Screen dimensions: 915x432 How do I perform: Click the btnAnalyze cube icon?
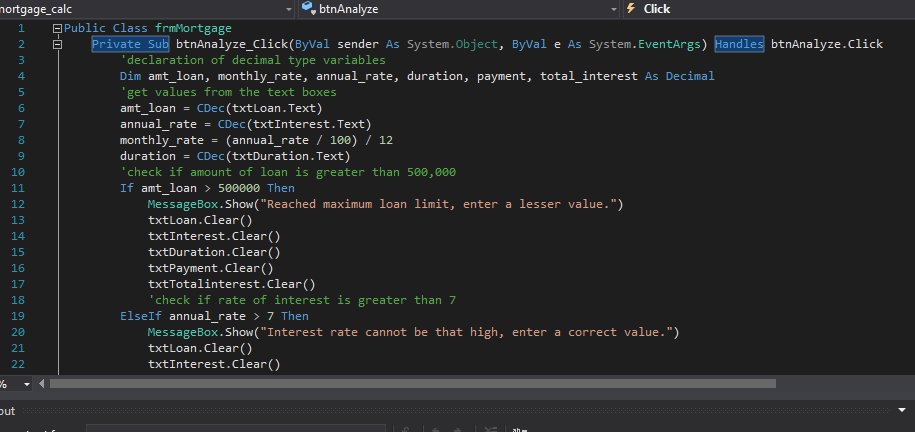click(x=309, y=8)
